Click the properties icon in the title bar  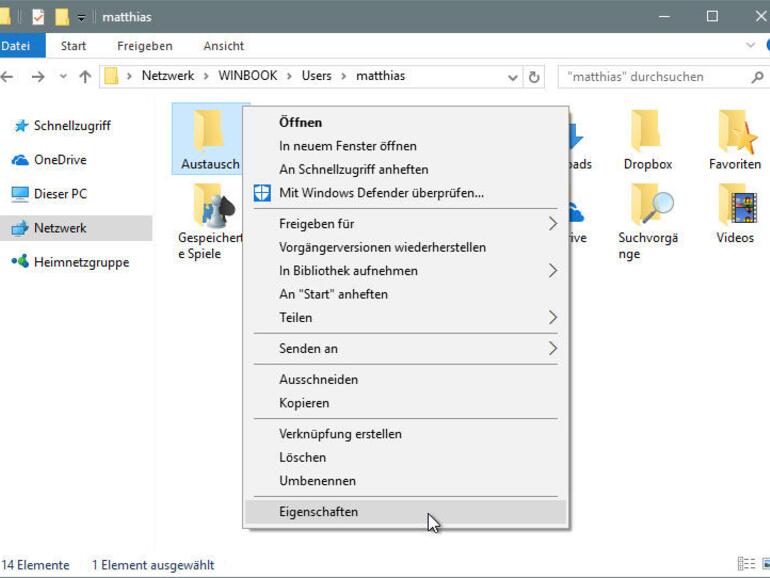click(38, 17)
